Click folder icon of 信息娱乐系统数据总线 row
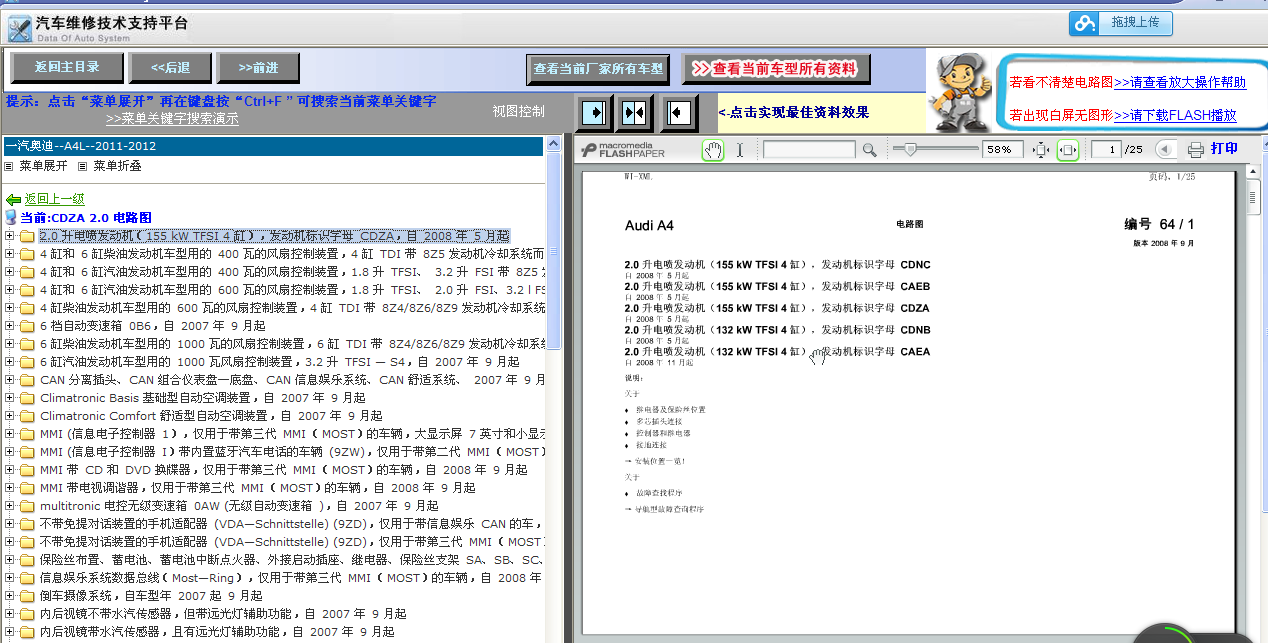Image resolution: width=1268 pixels, height=643 pixels. pos(27,578)
